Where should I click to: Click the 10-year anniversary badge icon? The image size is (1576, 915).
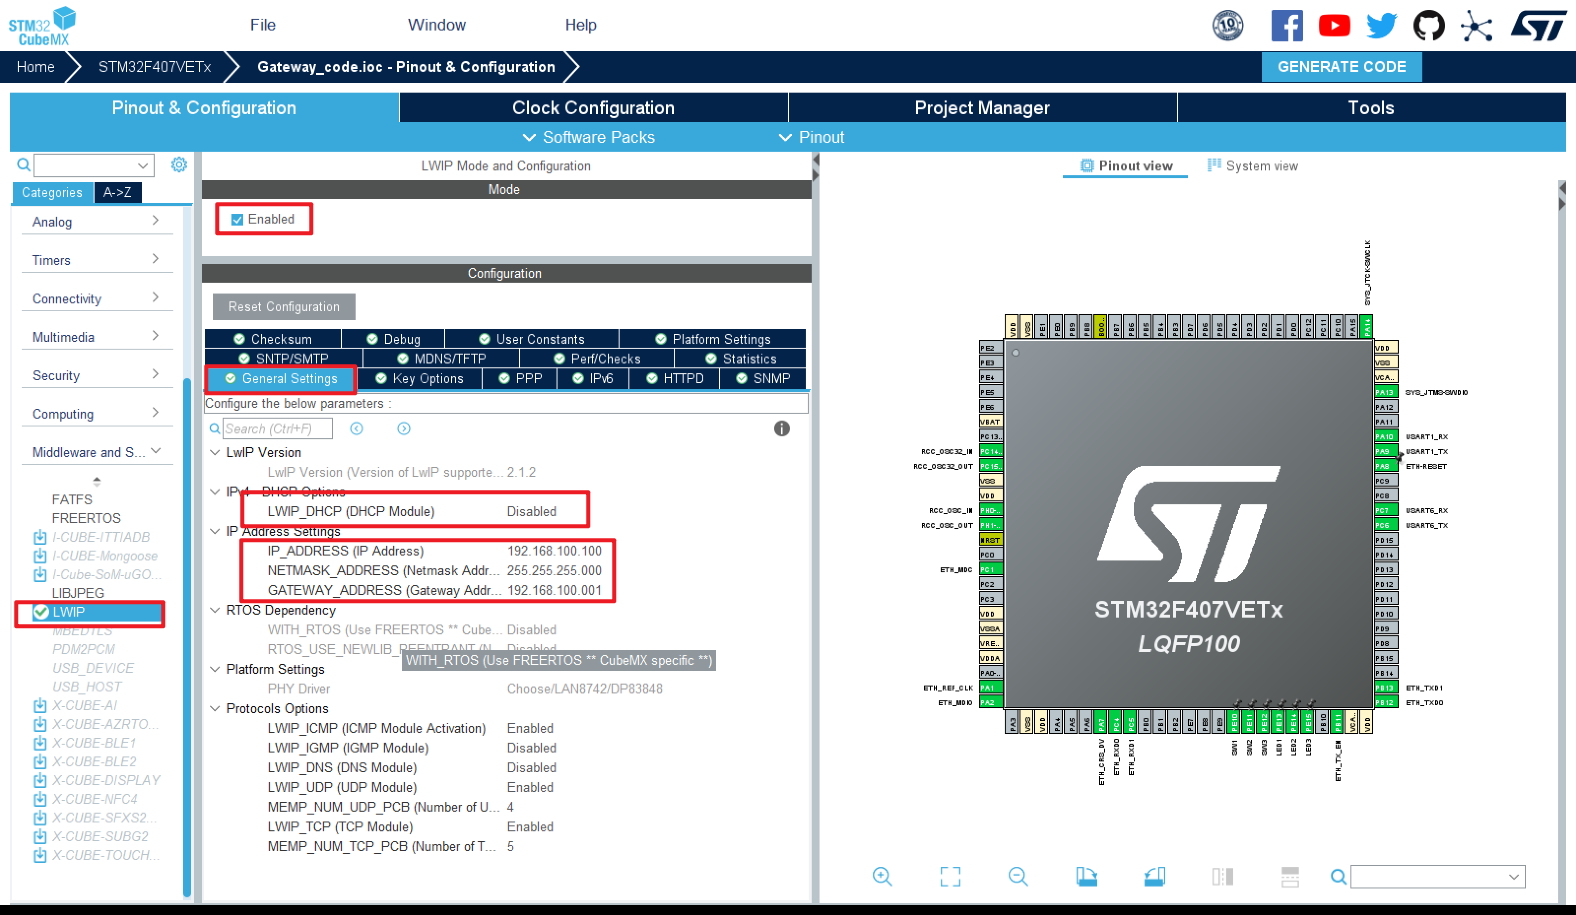pyautogui.click(x=1228, y=25)
